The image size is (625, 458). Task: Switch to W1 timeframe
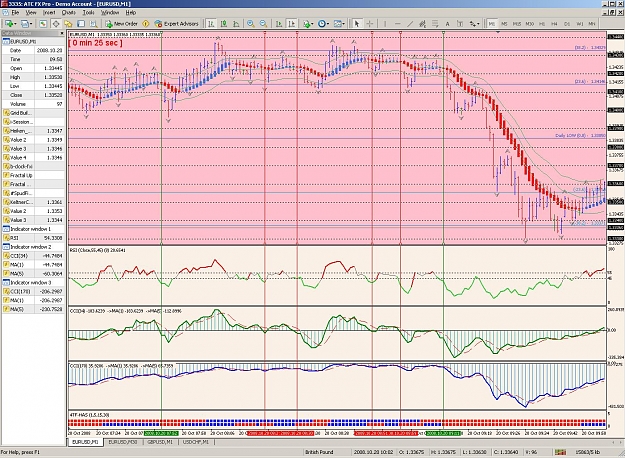pyautogui.click(x=580, y=24)
